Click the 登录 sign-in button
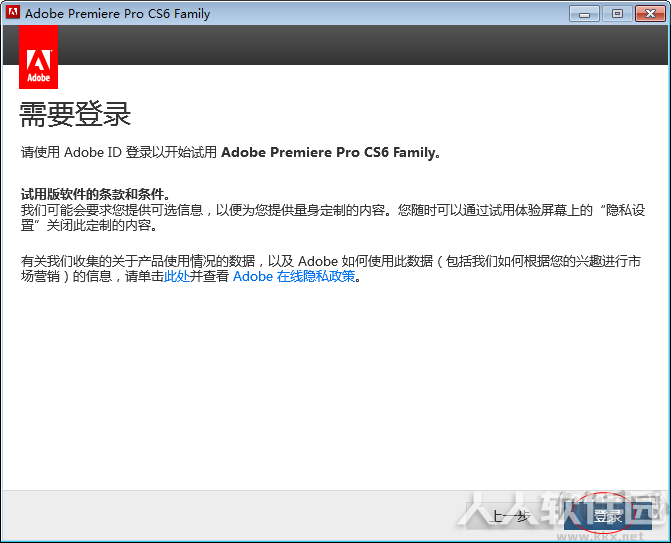671x543 pixels. tap(608, 516)
